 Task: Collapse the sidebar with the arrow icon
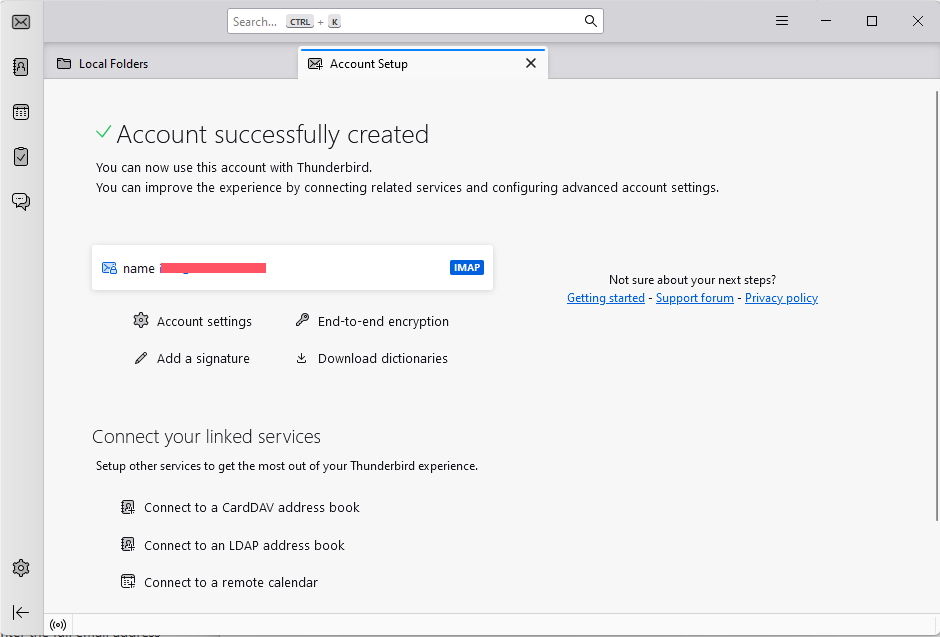pos(20,611)
